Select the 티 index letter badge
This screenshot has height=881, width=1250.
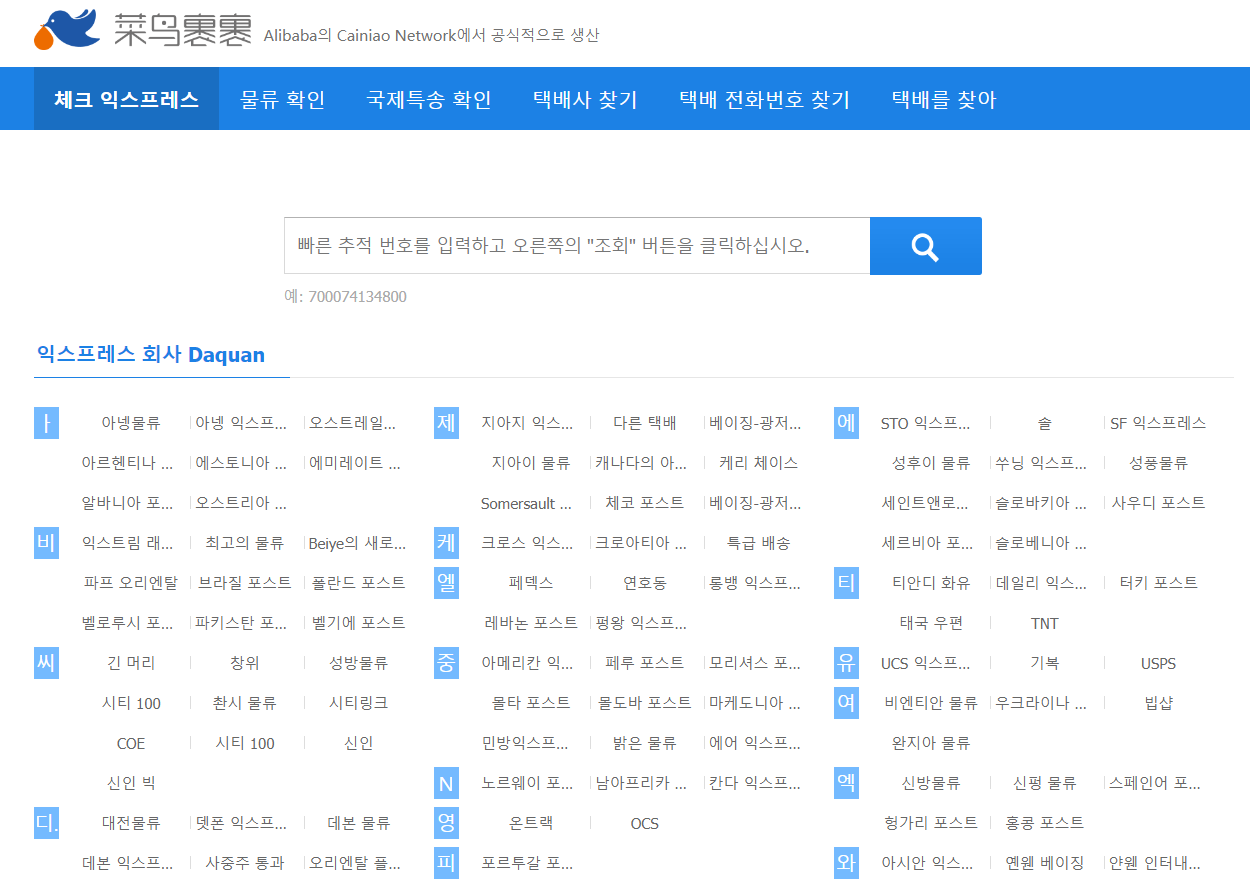[846, 583]
